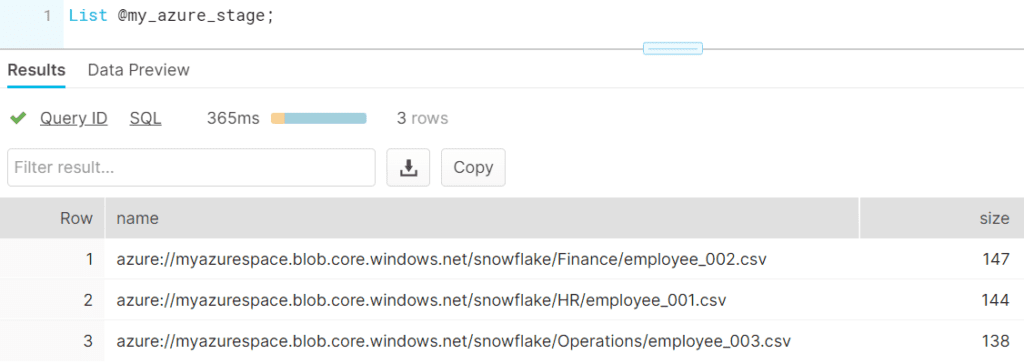Click the size value 138
The width and height of the screenshot is (1024, 364).
pyautogui.click(x=996, y=341)
